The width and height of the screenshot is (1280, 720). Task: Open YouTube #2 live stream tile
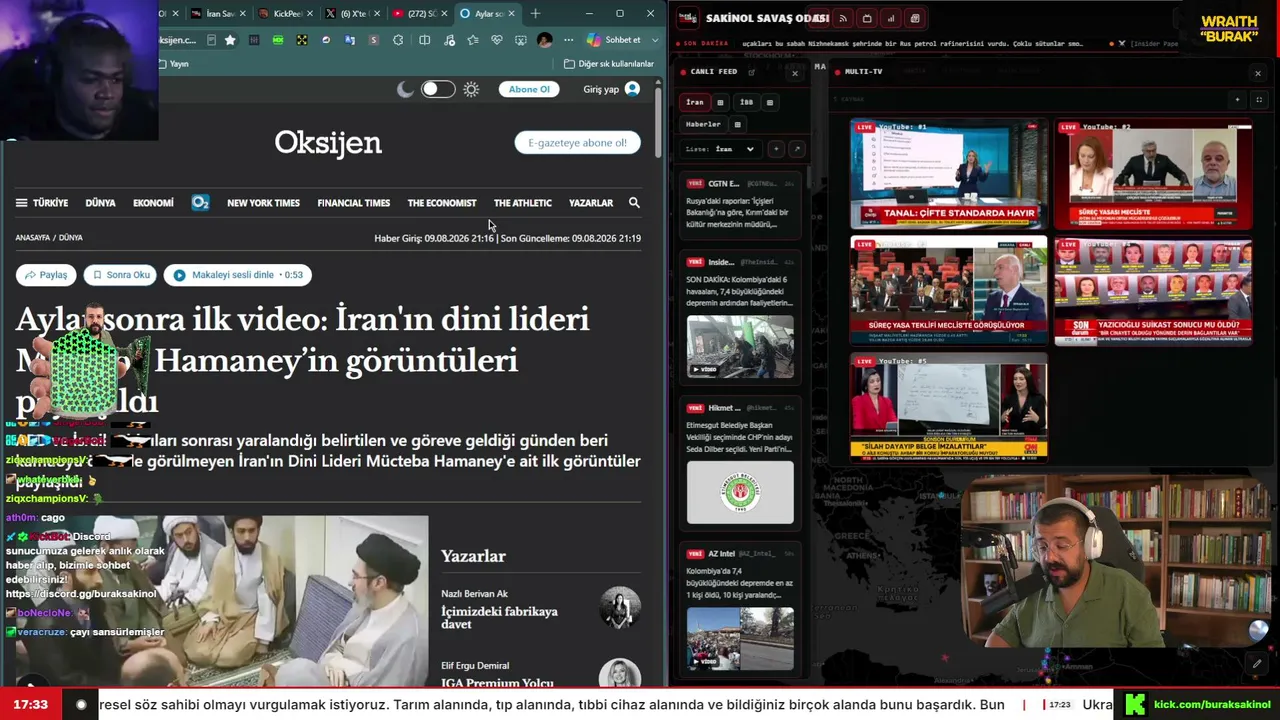pos(1153,175)
